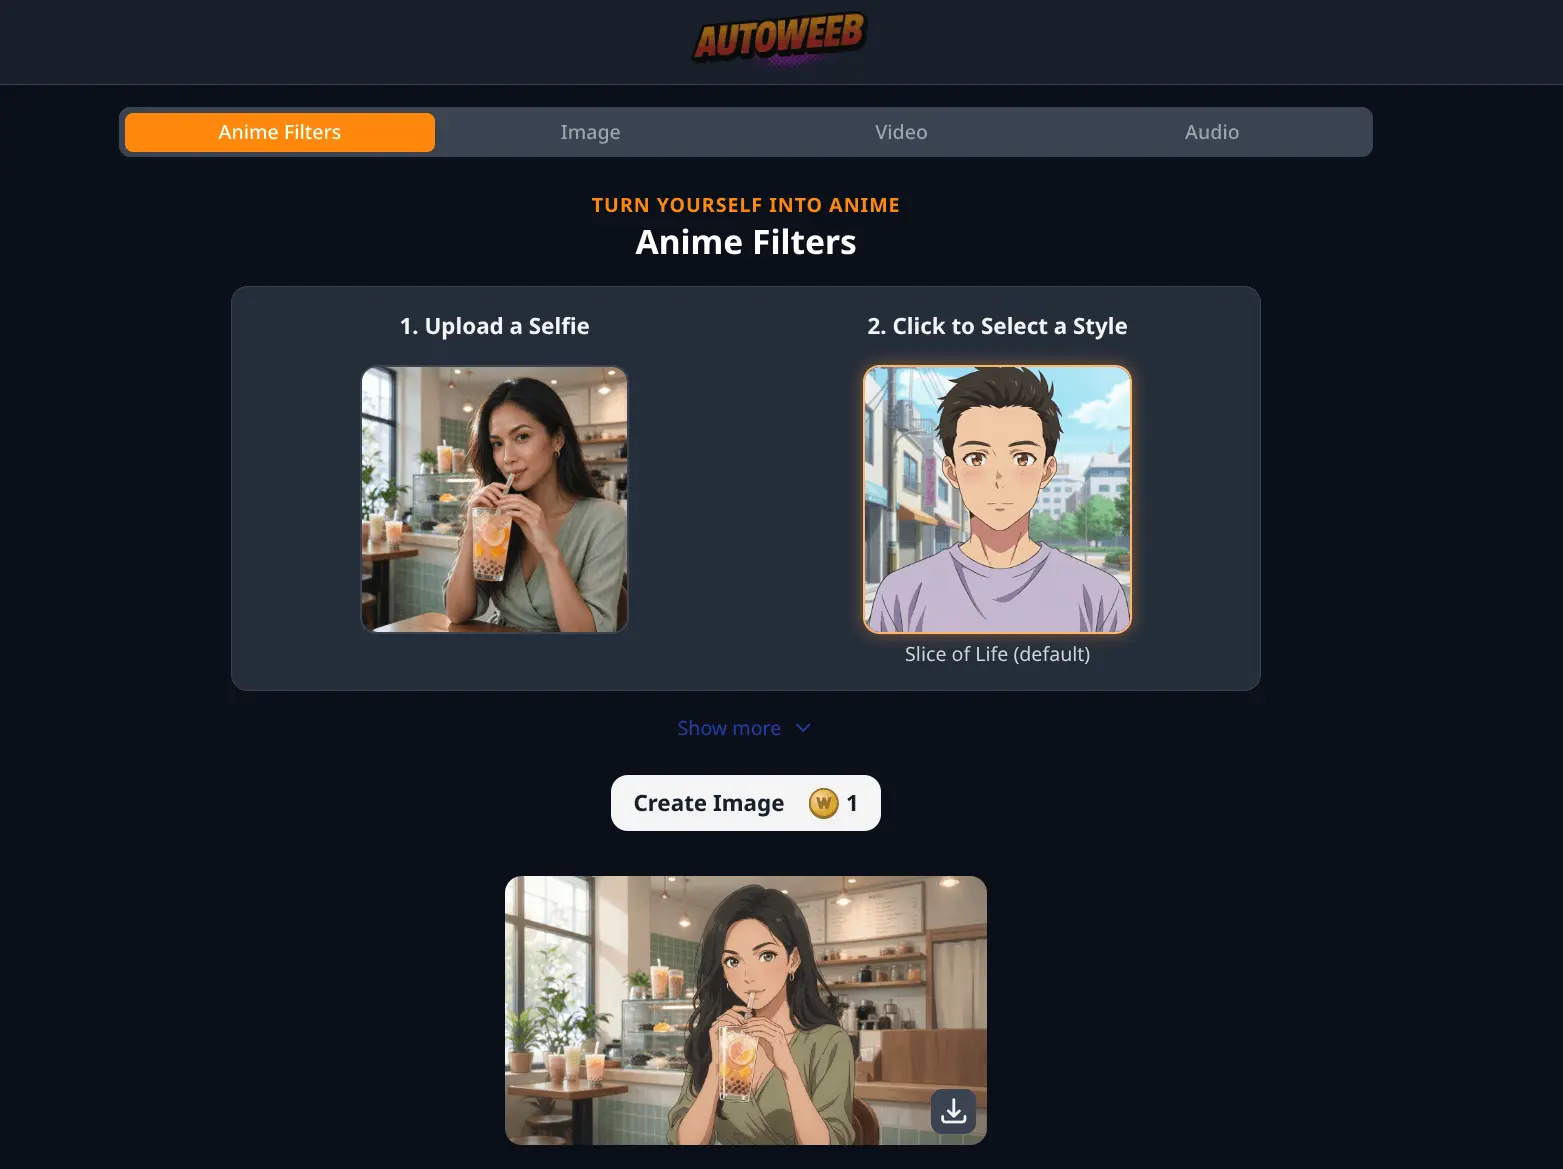Click the 'Slice of Life (default)' label
Screen dimensions: 1563x1169
tap(997, 654)
